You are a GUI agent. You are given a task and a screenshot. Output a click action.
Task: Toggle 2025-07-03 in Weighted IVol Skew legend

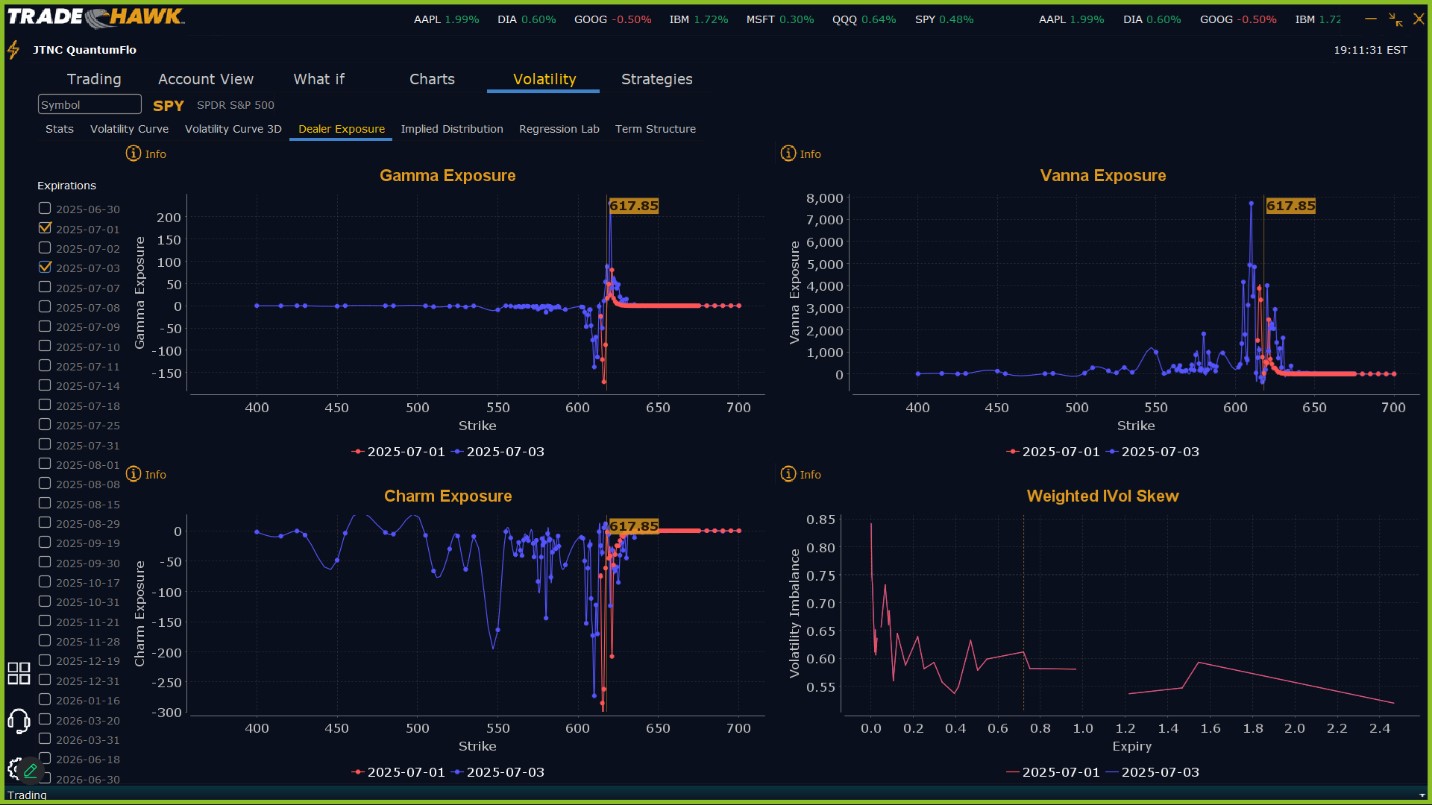(x=1153, y=772)
